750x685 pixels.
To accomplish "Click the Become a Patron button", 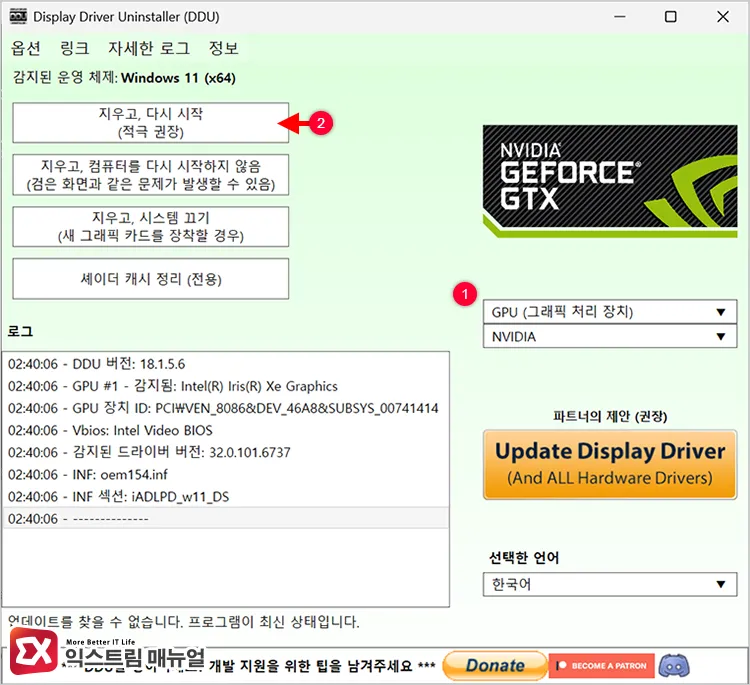I will (x=602, y=665).
